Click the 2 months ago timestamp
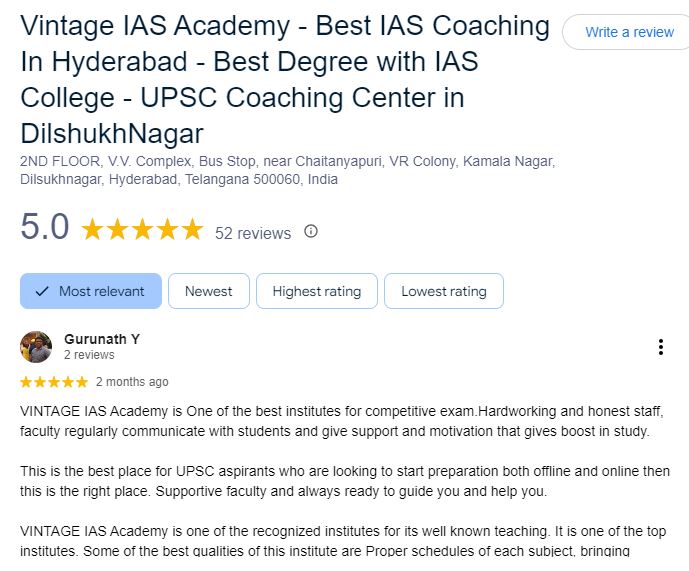689x571 pixels. click(x=132, y=382)
